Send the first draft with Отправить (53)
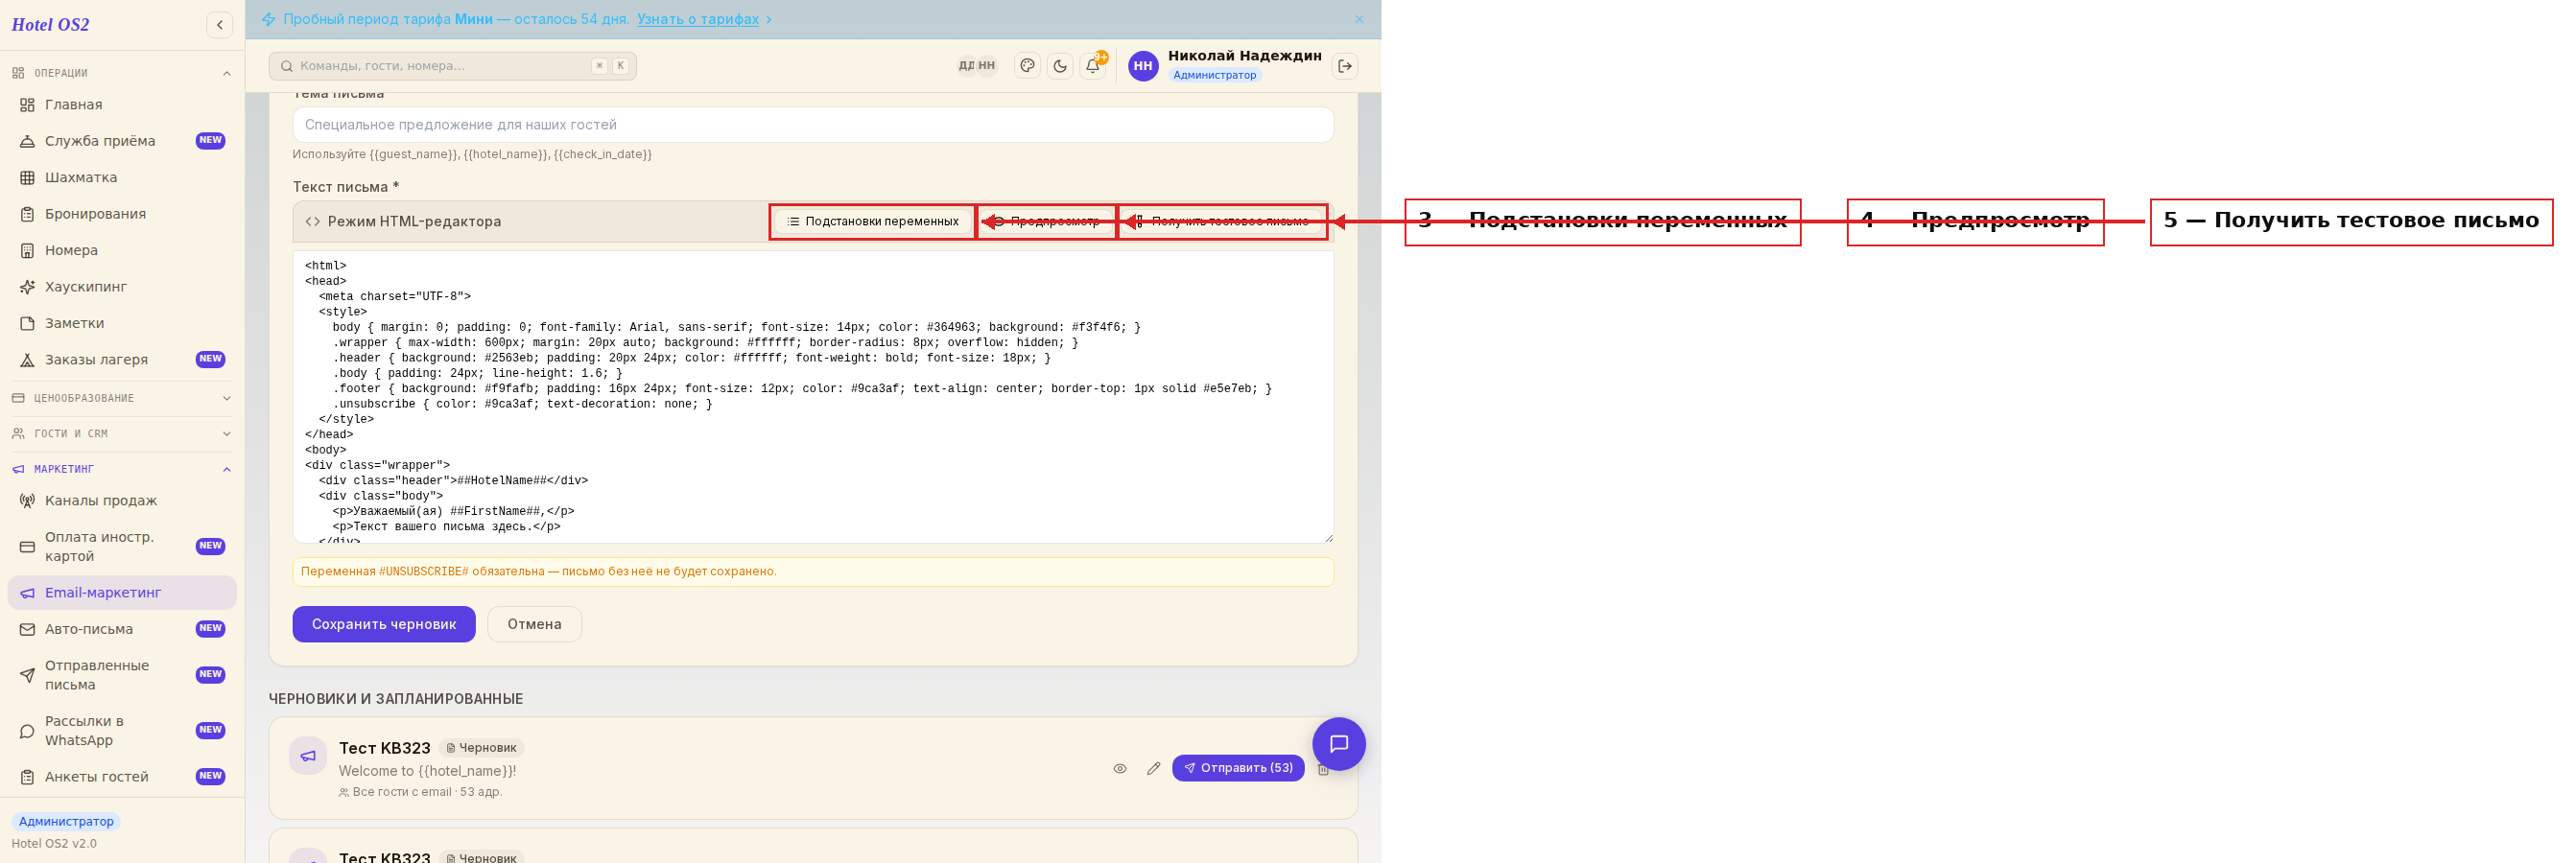The height and width of the screenshot is (863, 2576). 1238,768
